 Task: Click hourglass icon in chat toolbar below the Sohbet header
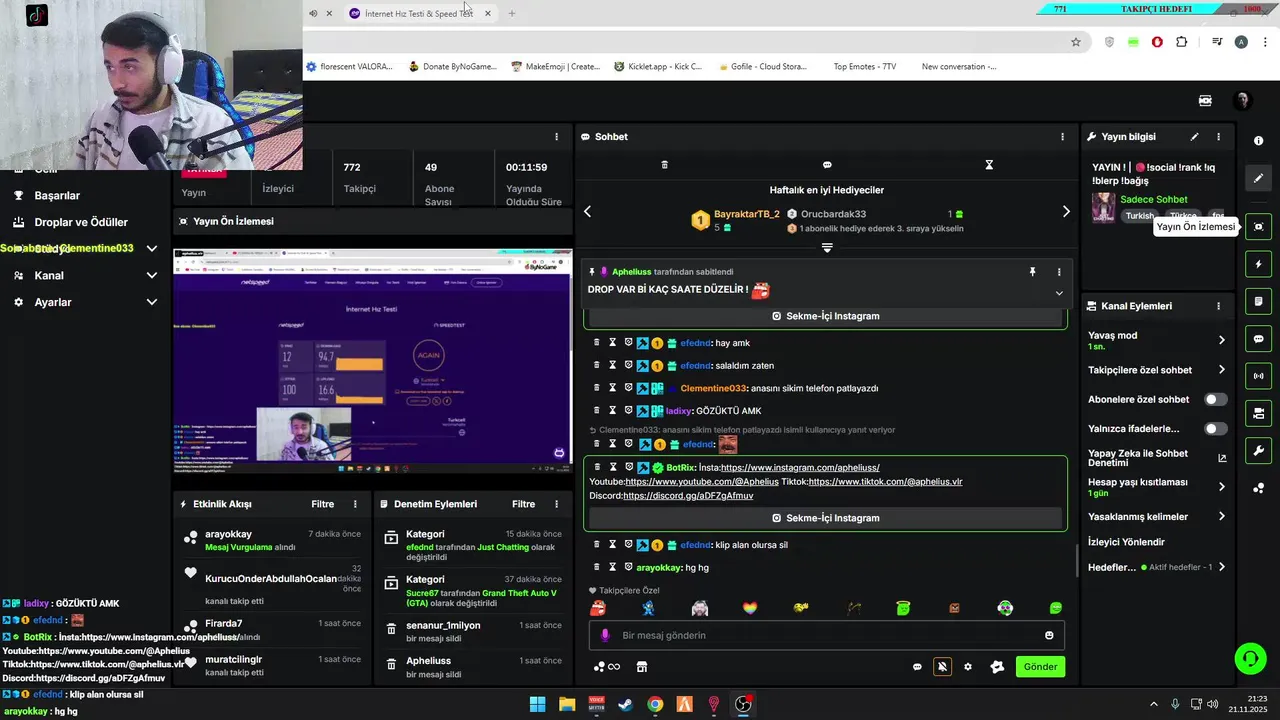(989, 164)
